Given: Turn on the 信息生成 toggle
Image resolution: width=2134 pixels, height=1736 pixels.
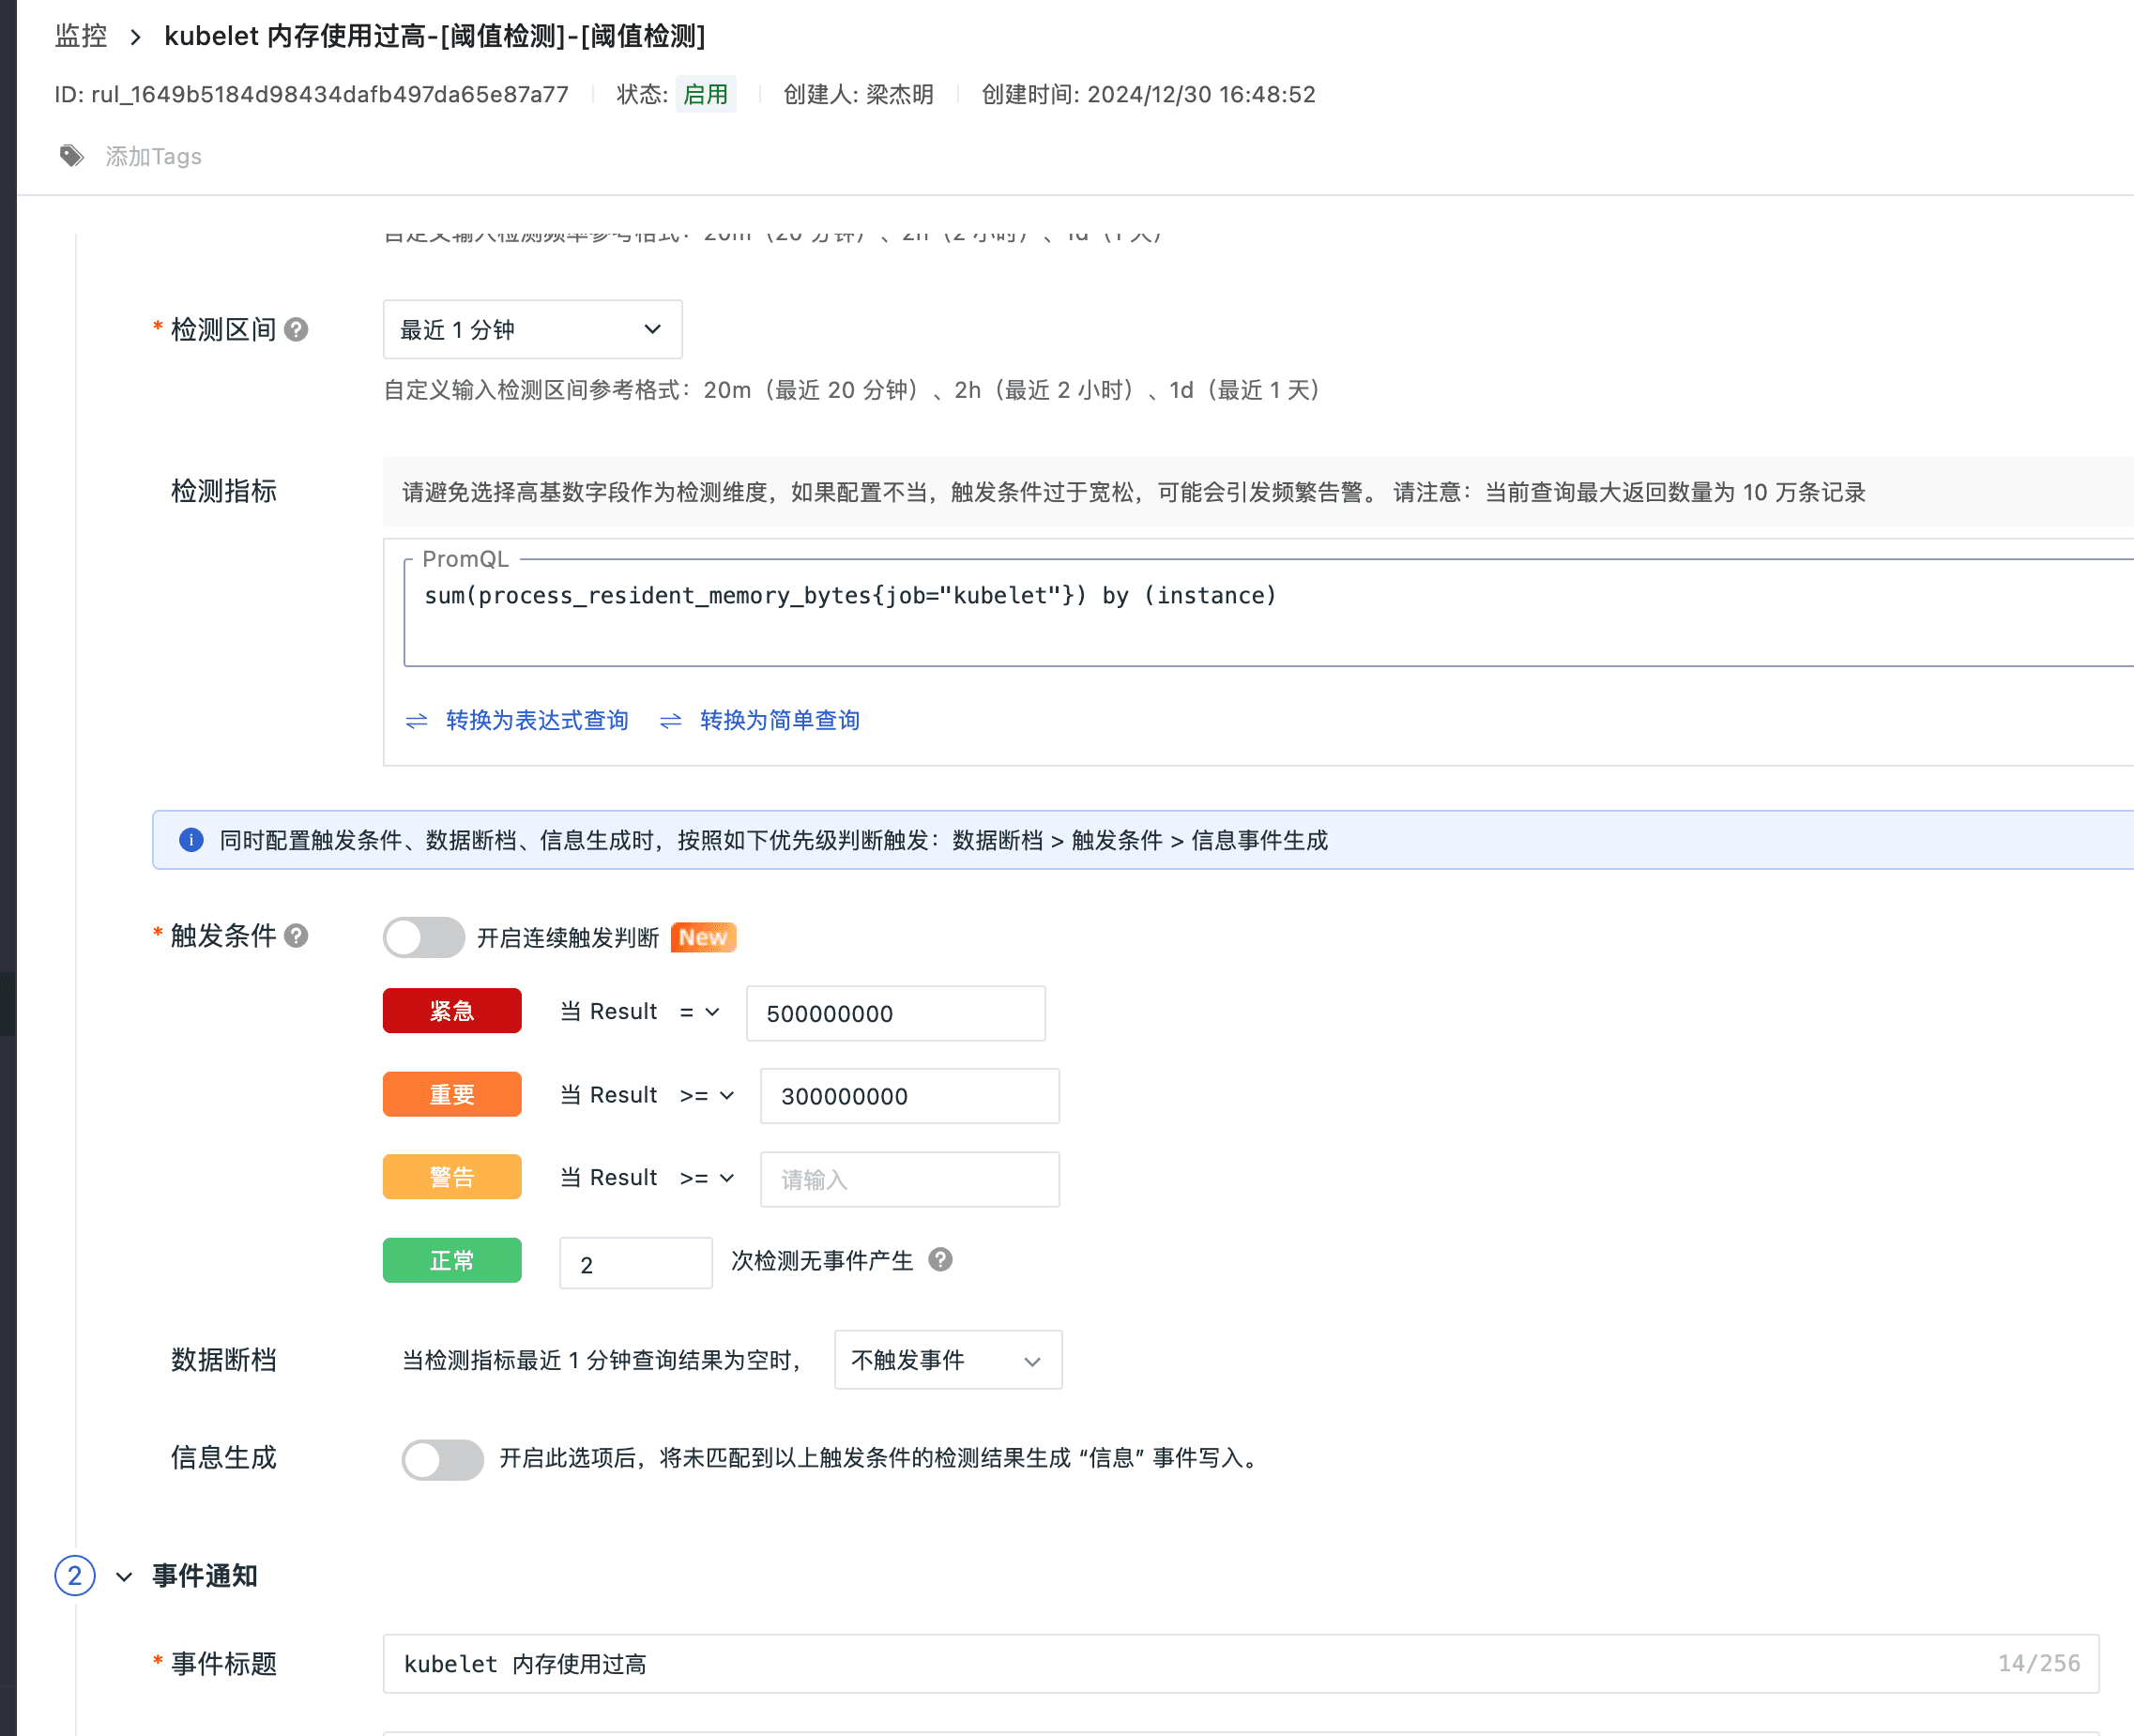Looking at the screenshot, I should [x=442, y=1459].
